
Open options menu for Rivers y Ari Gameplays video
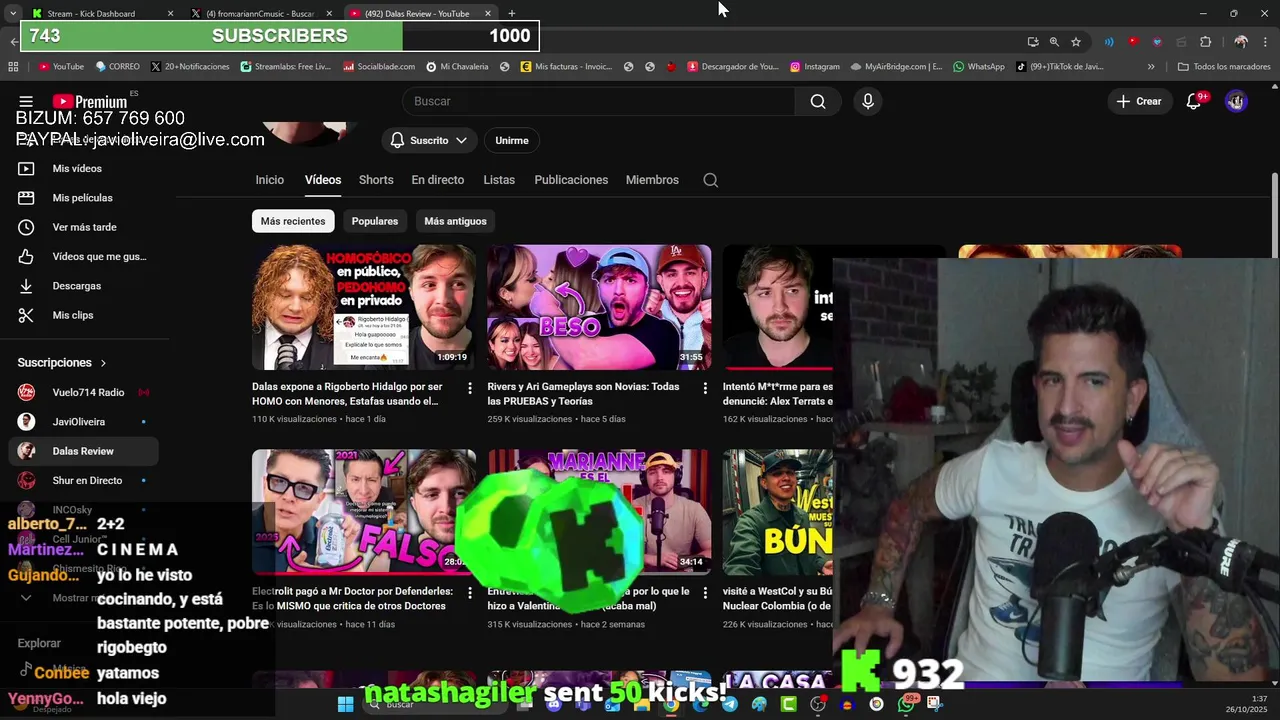coord(705,388)
